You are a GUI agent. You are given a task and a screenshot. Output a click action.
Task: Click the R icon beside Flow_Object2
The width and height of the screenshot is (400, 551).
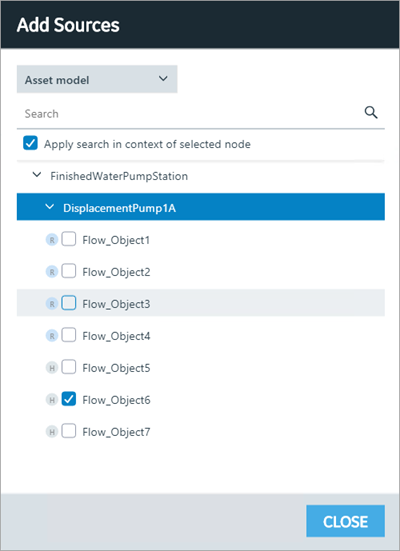[52, 272]
